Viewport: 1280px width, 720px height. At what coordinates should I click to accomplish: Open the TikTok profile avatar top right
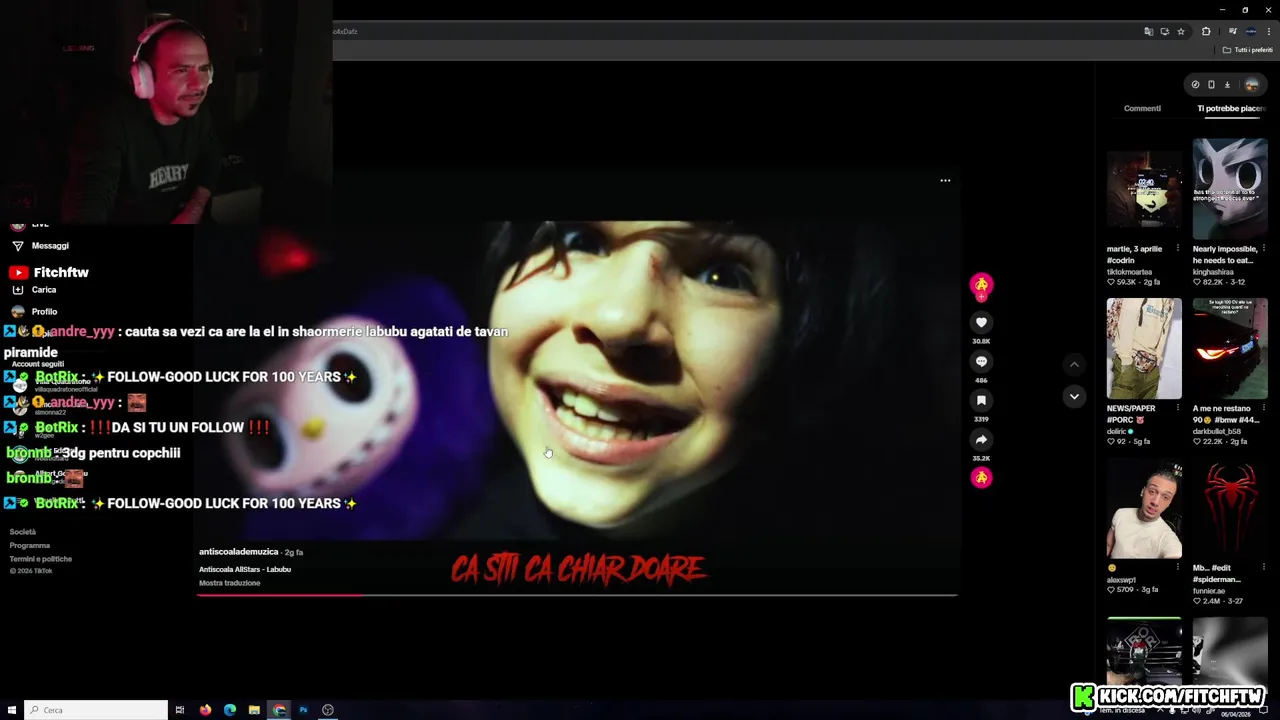1251,84
